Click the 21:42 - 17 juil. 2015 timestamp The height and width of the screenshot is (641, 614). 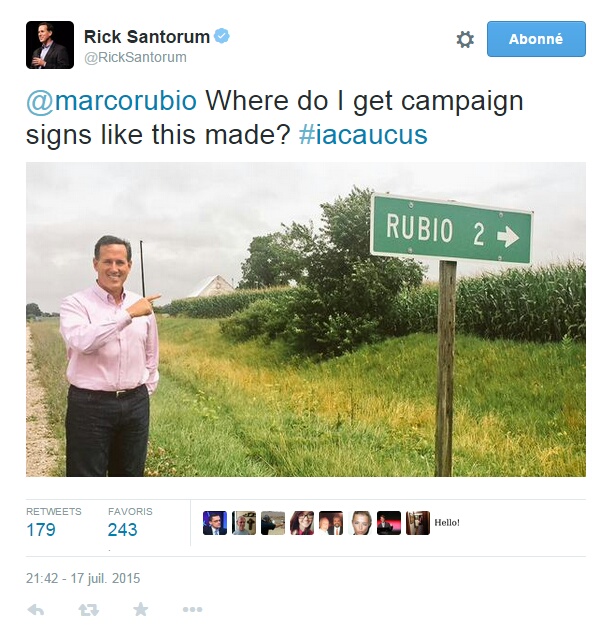pos(83,578)
